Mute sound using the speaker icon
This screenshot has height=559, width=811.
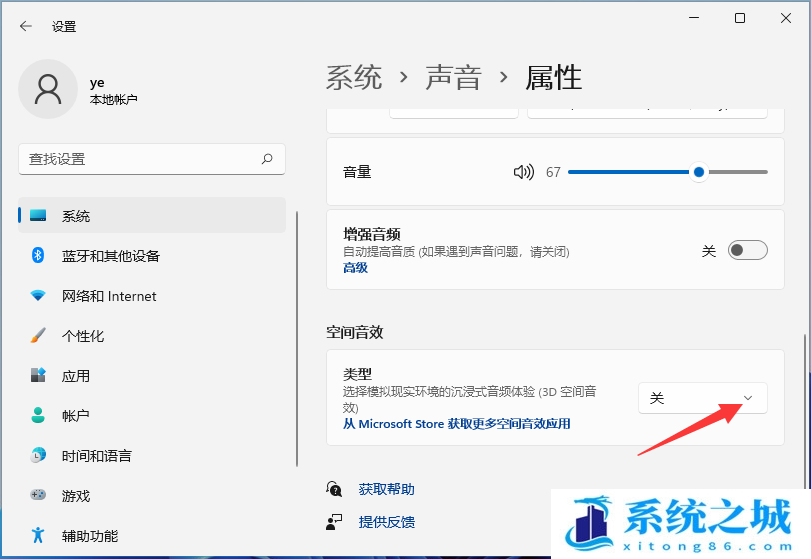click(523, 172)
